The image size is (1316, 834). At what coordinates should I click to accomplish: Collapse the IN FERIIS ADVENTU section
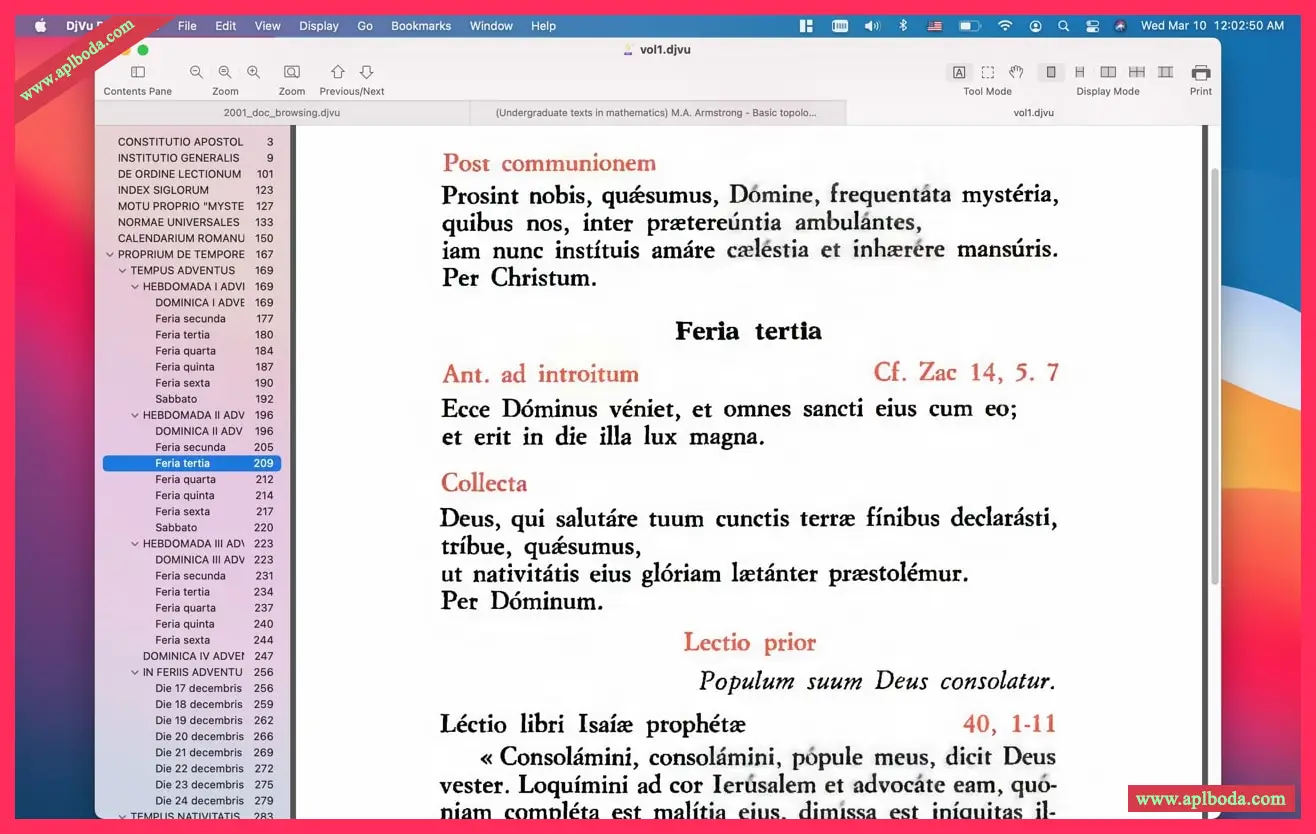135,672
